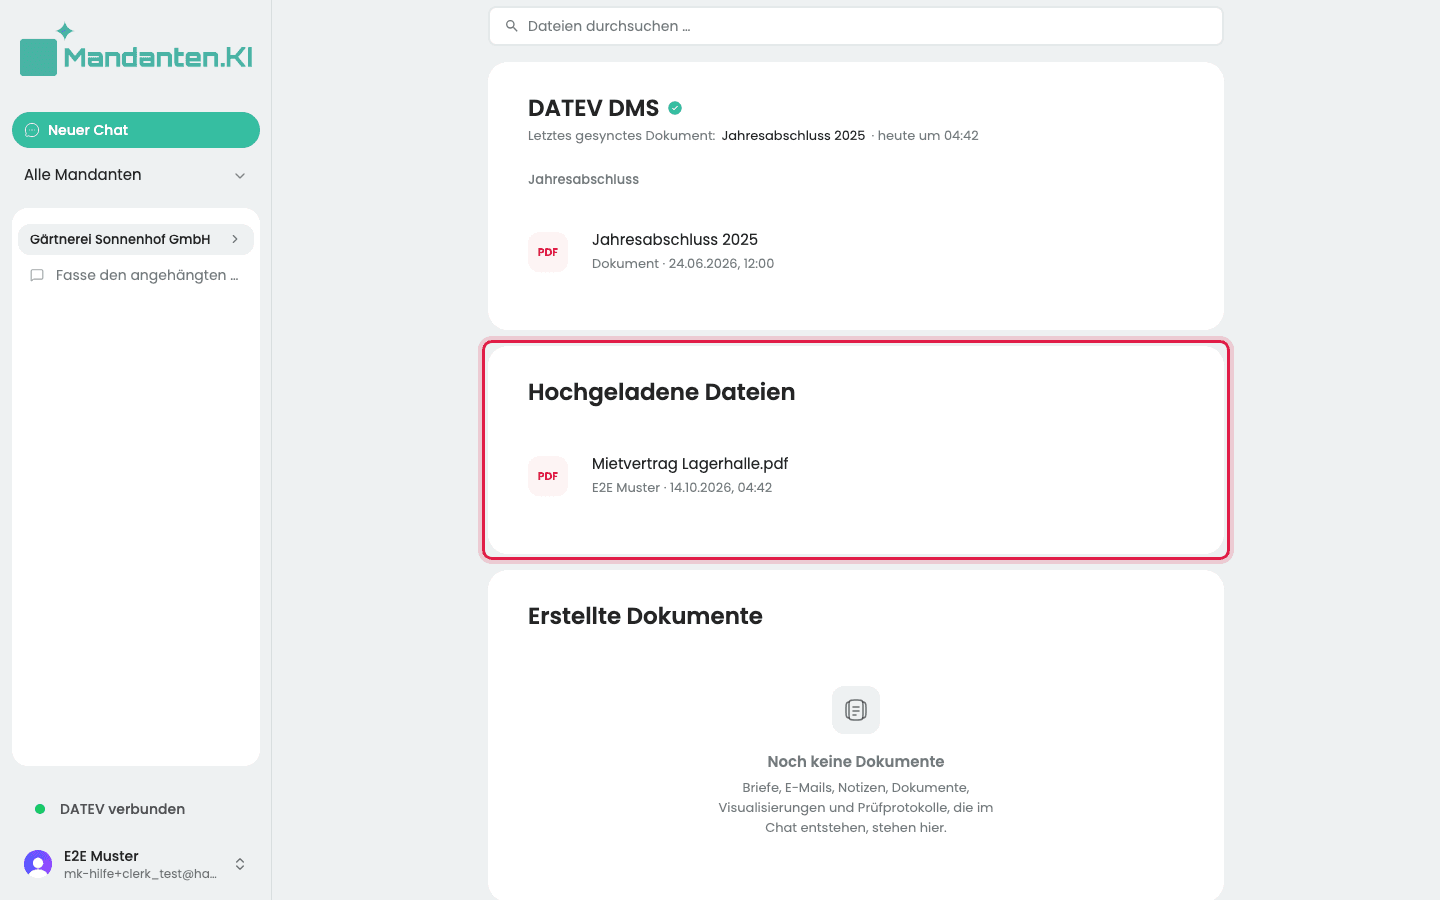Viewport: 1440px width, 900px height.
Task: Click the DATEV verbunden status
Action: (122, 809)
